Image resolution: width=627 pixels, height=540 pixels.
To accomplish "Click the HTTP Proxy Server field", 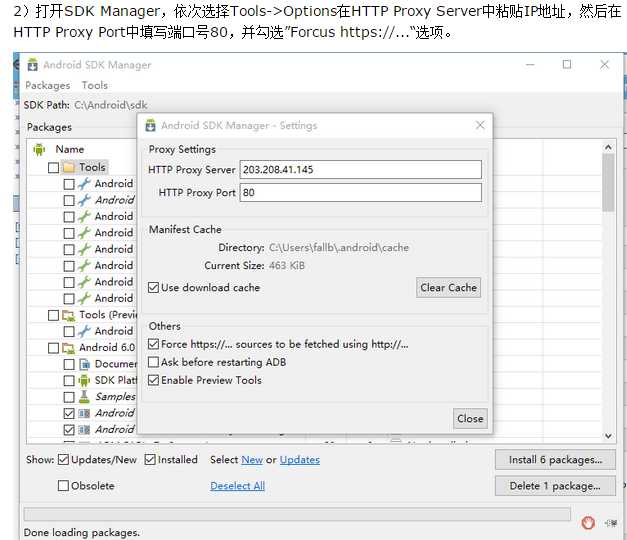I will coord(361,170).
